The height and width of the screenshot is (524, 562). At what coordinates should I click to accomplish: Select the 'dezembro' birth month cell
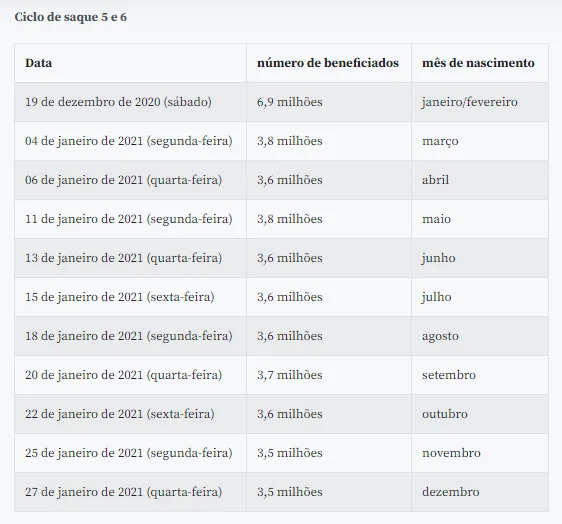[480, 492]
